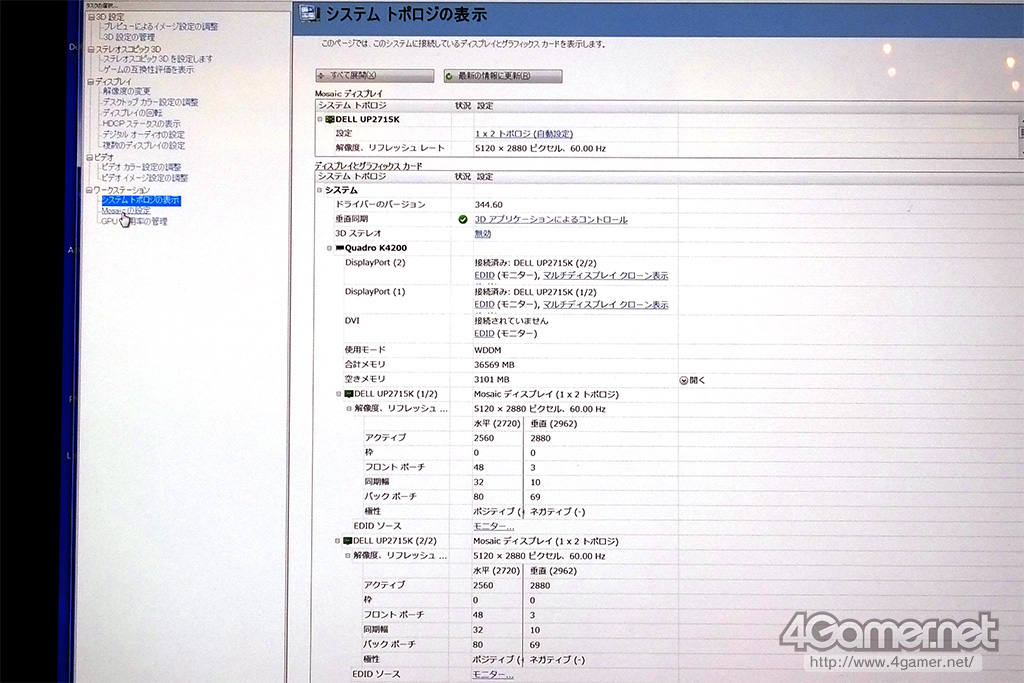1024x683 pixels.
Task: Collapse 解像度、リフレッシュ under DELL UP2715K (2/2)
Action: pyautogui.click(x=347, y=556)
